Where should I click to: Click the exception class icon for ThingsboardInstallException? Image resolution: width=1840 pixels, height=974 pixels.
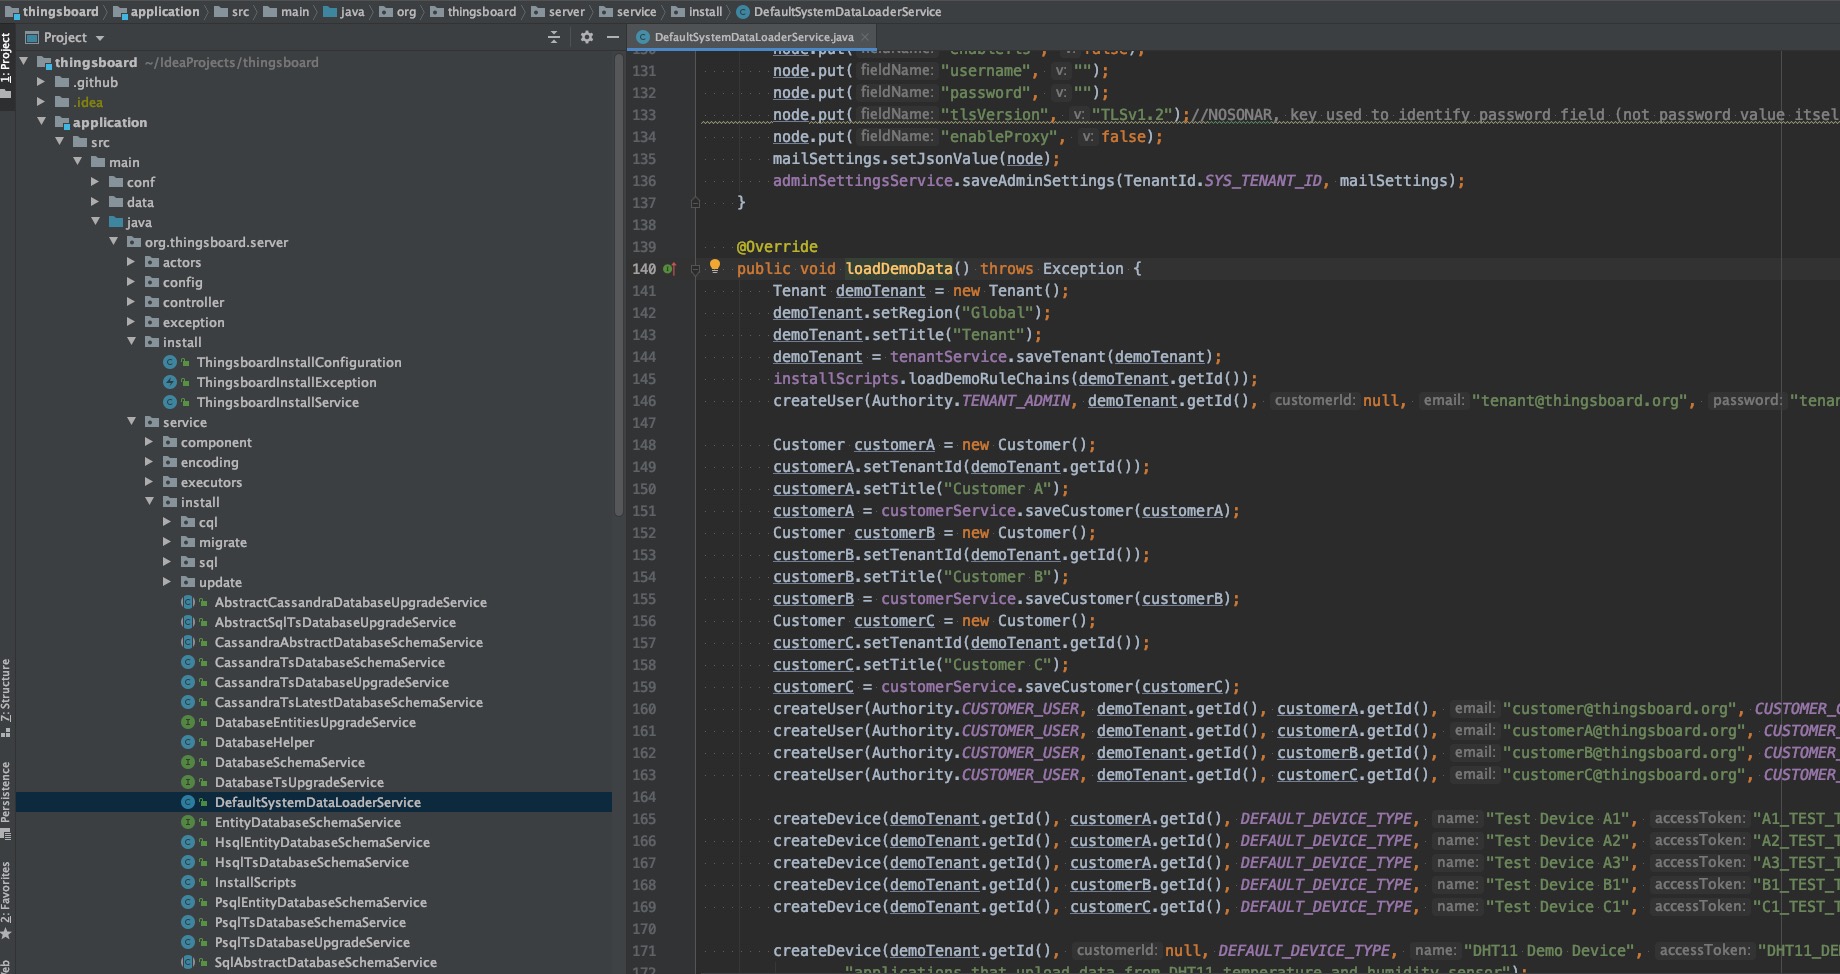click(x=170, y=382)
